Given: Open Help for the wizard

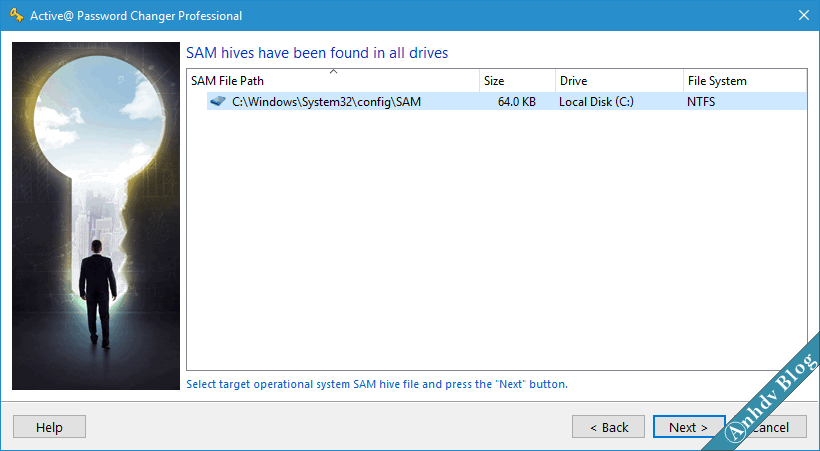Looking at the screenshot, I should pos(49,427).
